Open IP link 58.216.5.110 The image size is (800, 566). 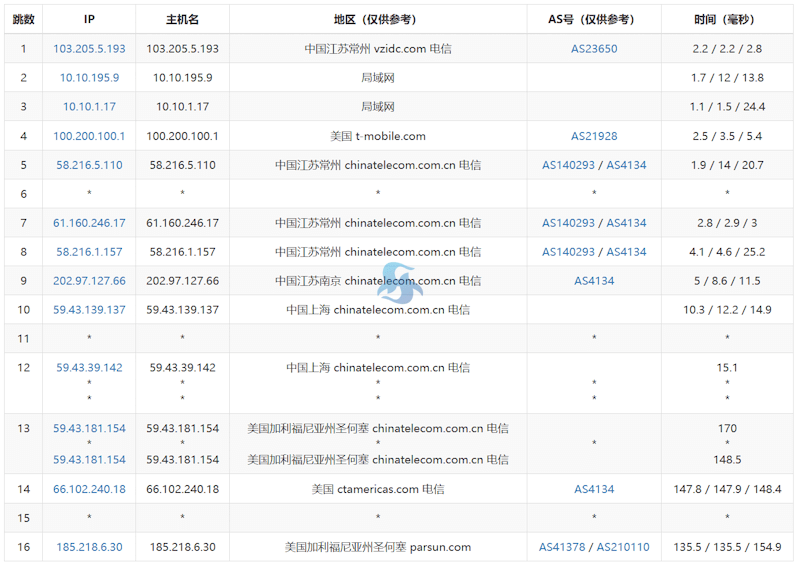pos(89,165)
